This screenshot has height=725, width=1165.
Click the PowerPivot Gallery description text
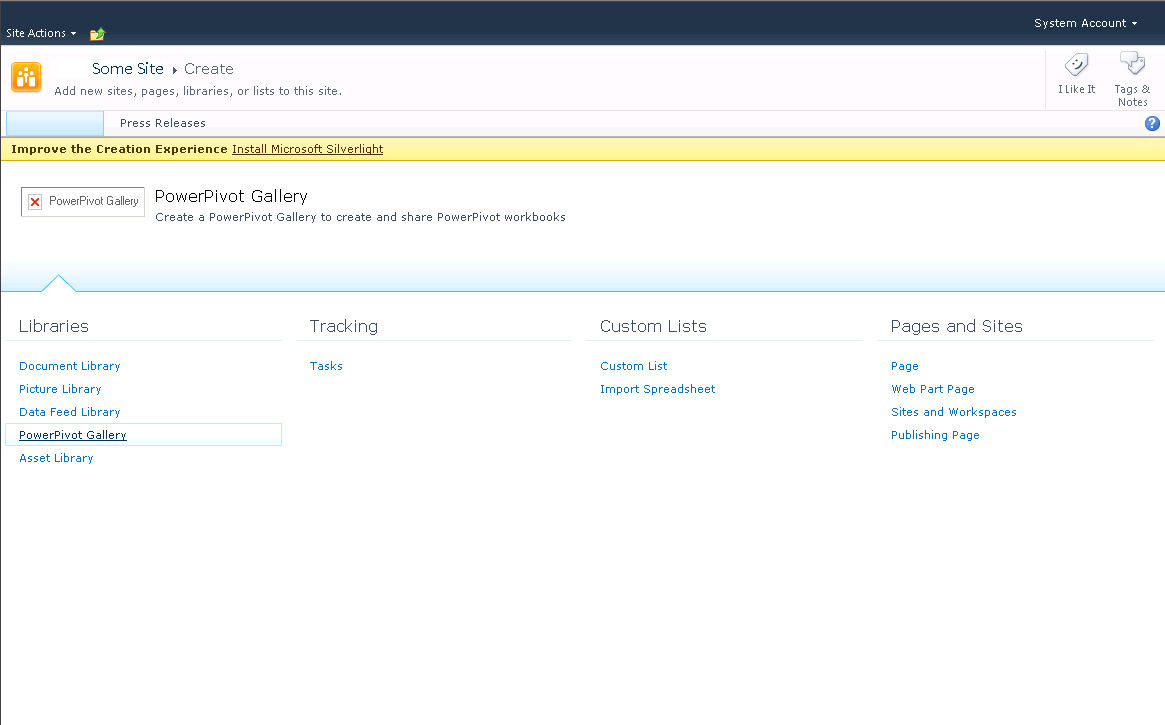360,217
